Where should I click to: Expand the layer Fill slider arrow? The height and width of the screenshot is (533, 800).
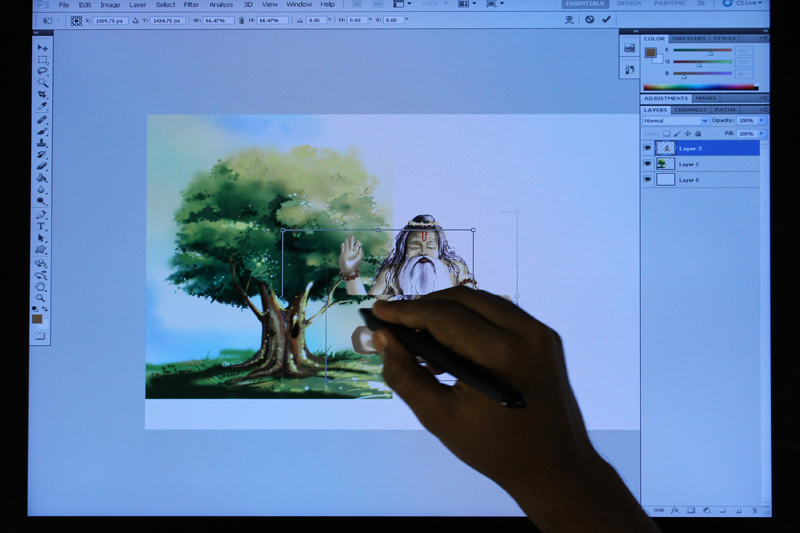[x=762, y=133]
